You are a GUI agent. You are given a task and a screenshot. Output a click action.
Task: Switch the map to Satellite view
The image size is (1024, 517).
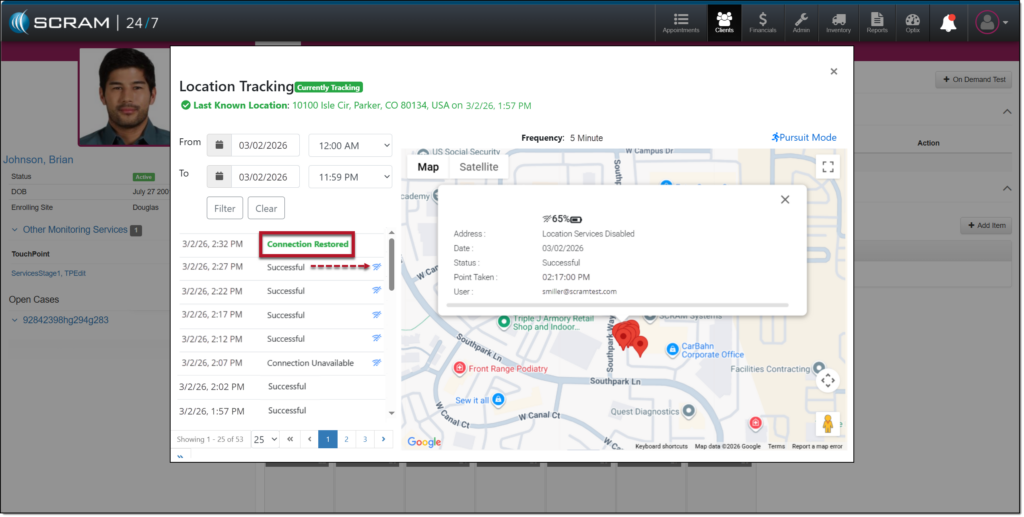(478, 167)
